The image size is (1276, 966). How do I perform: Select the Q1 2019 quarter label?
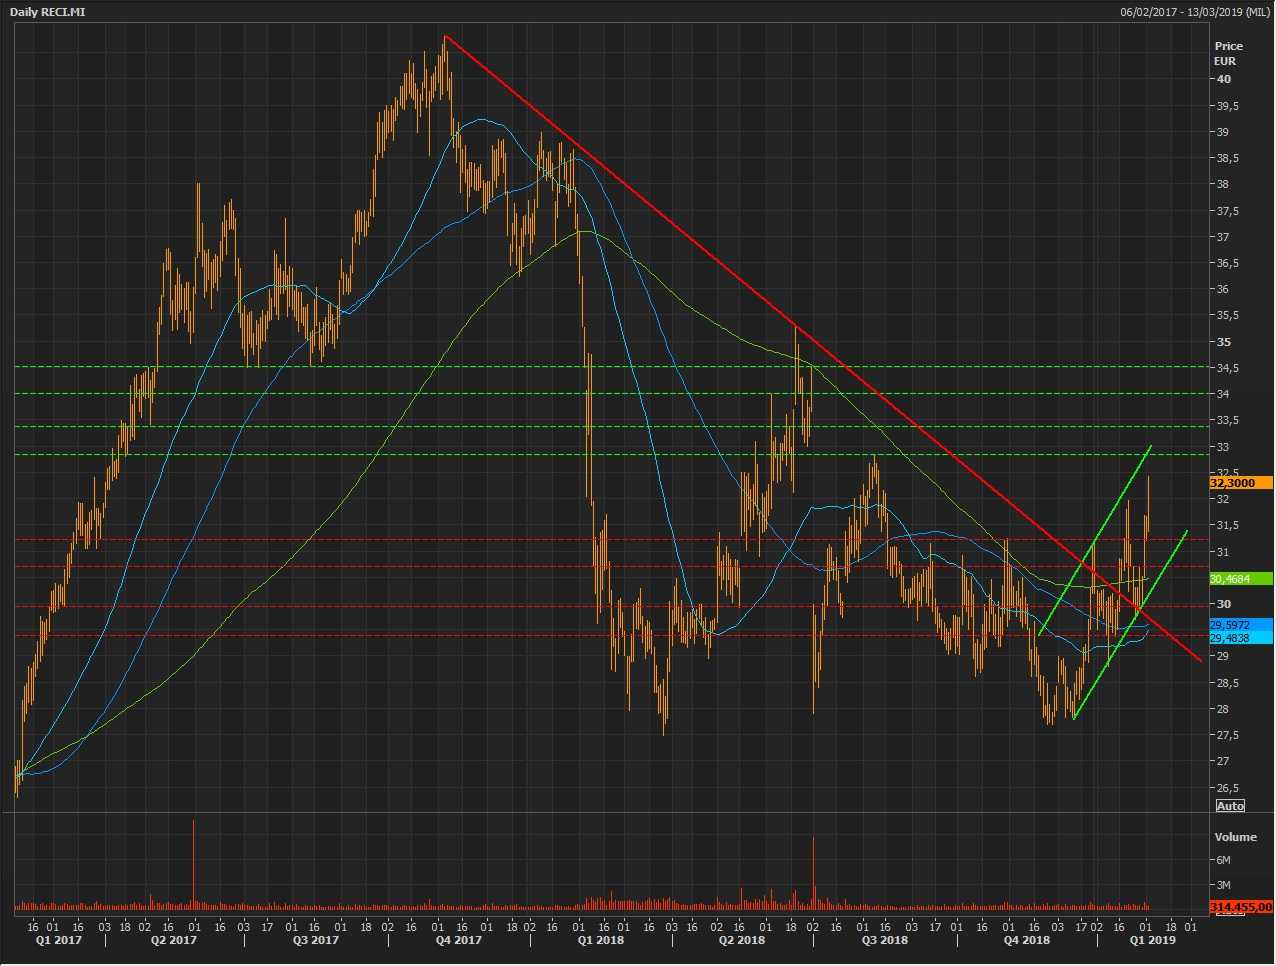click(1152, 940)
